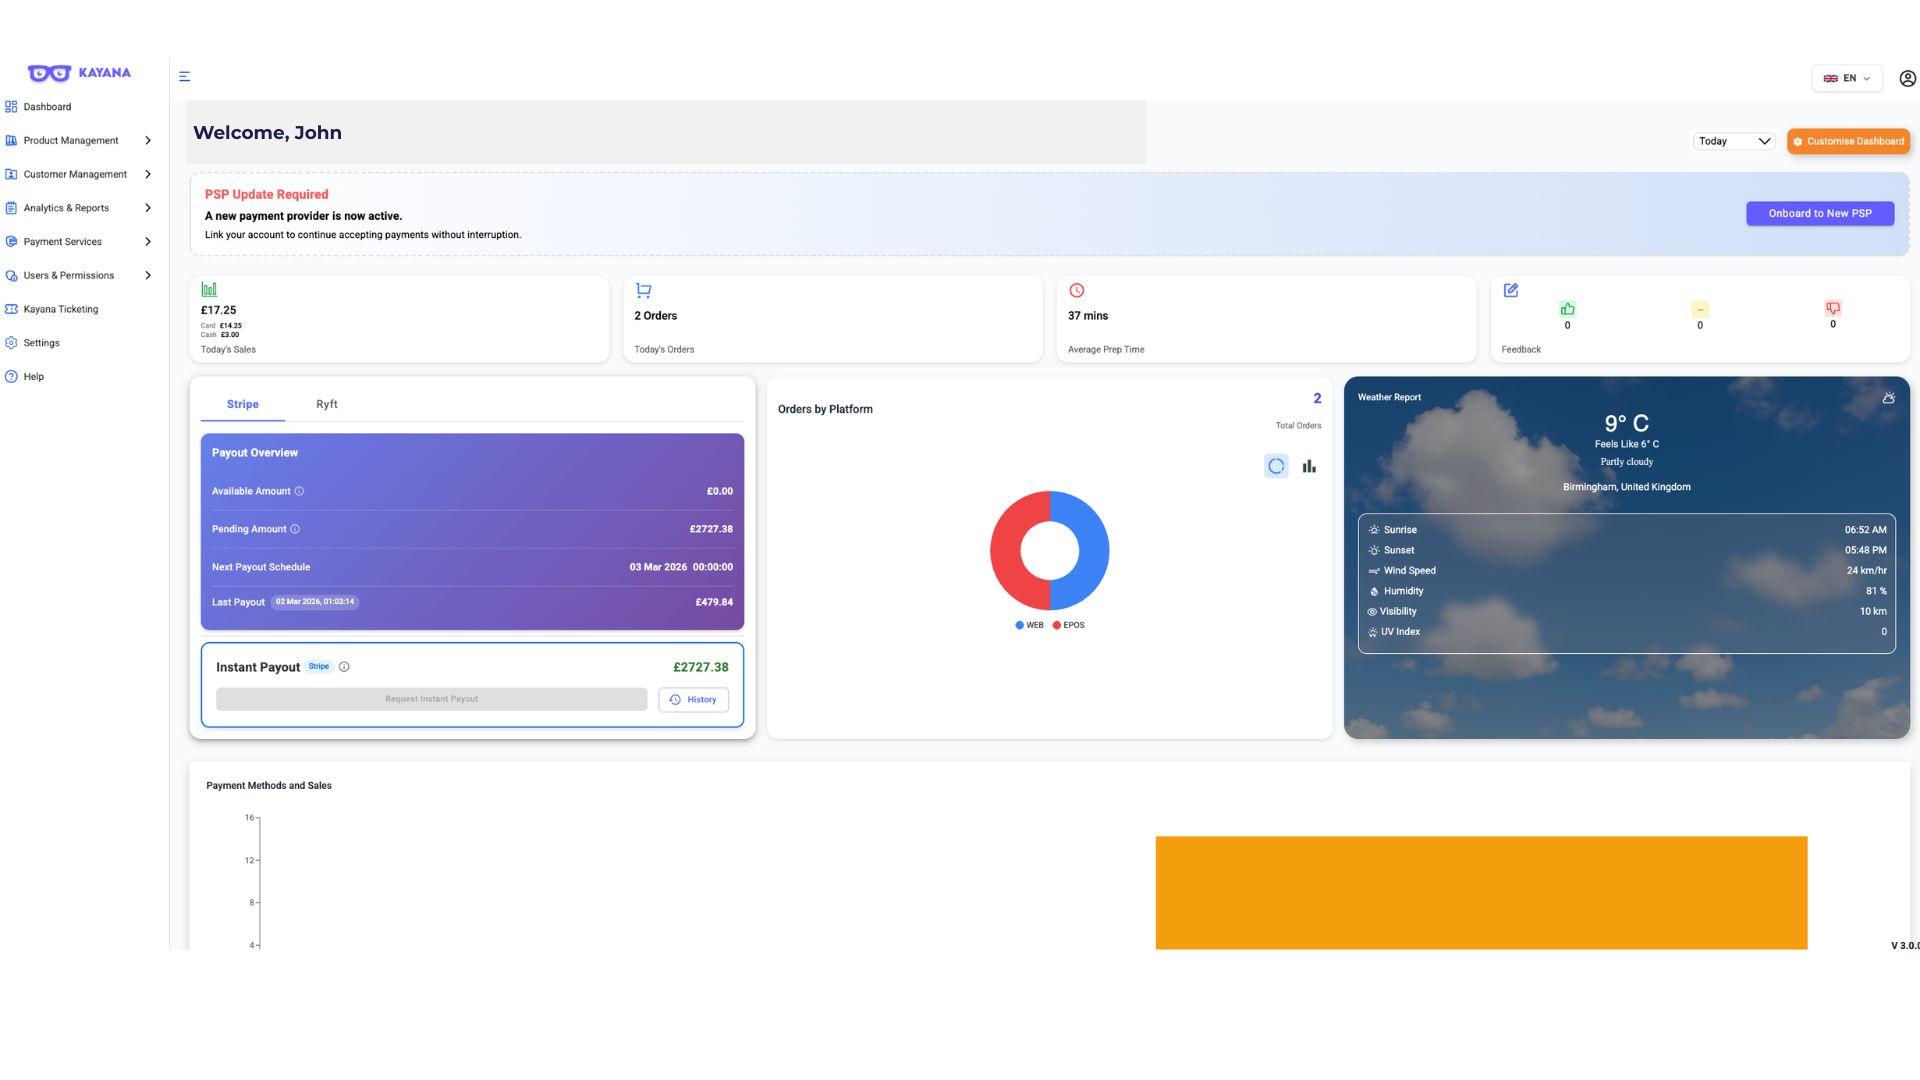The image size is (1920, 1080).
Task: Click the thumbs down feedback icon
Action: pos(1833,308)
